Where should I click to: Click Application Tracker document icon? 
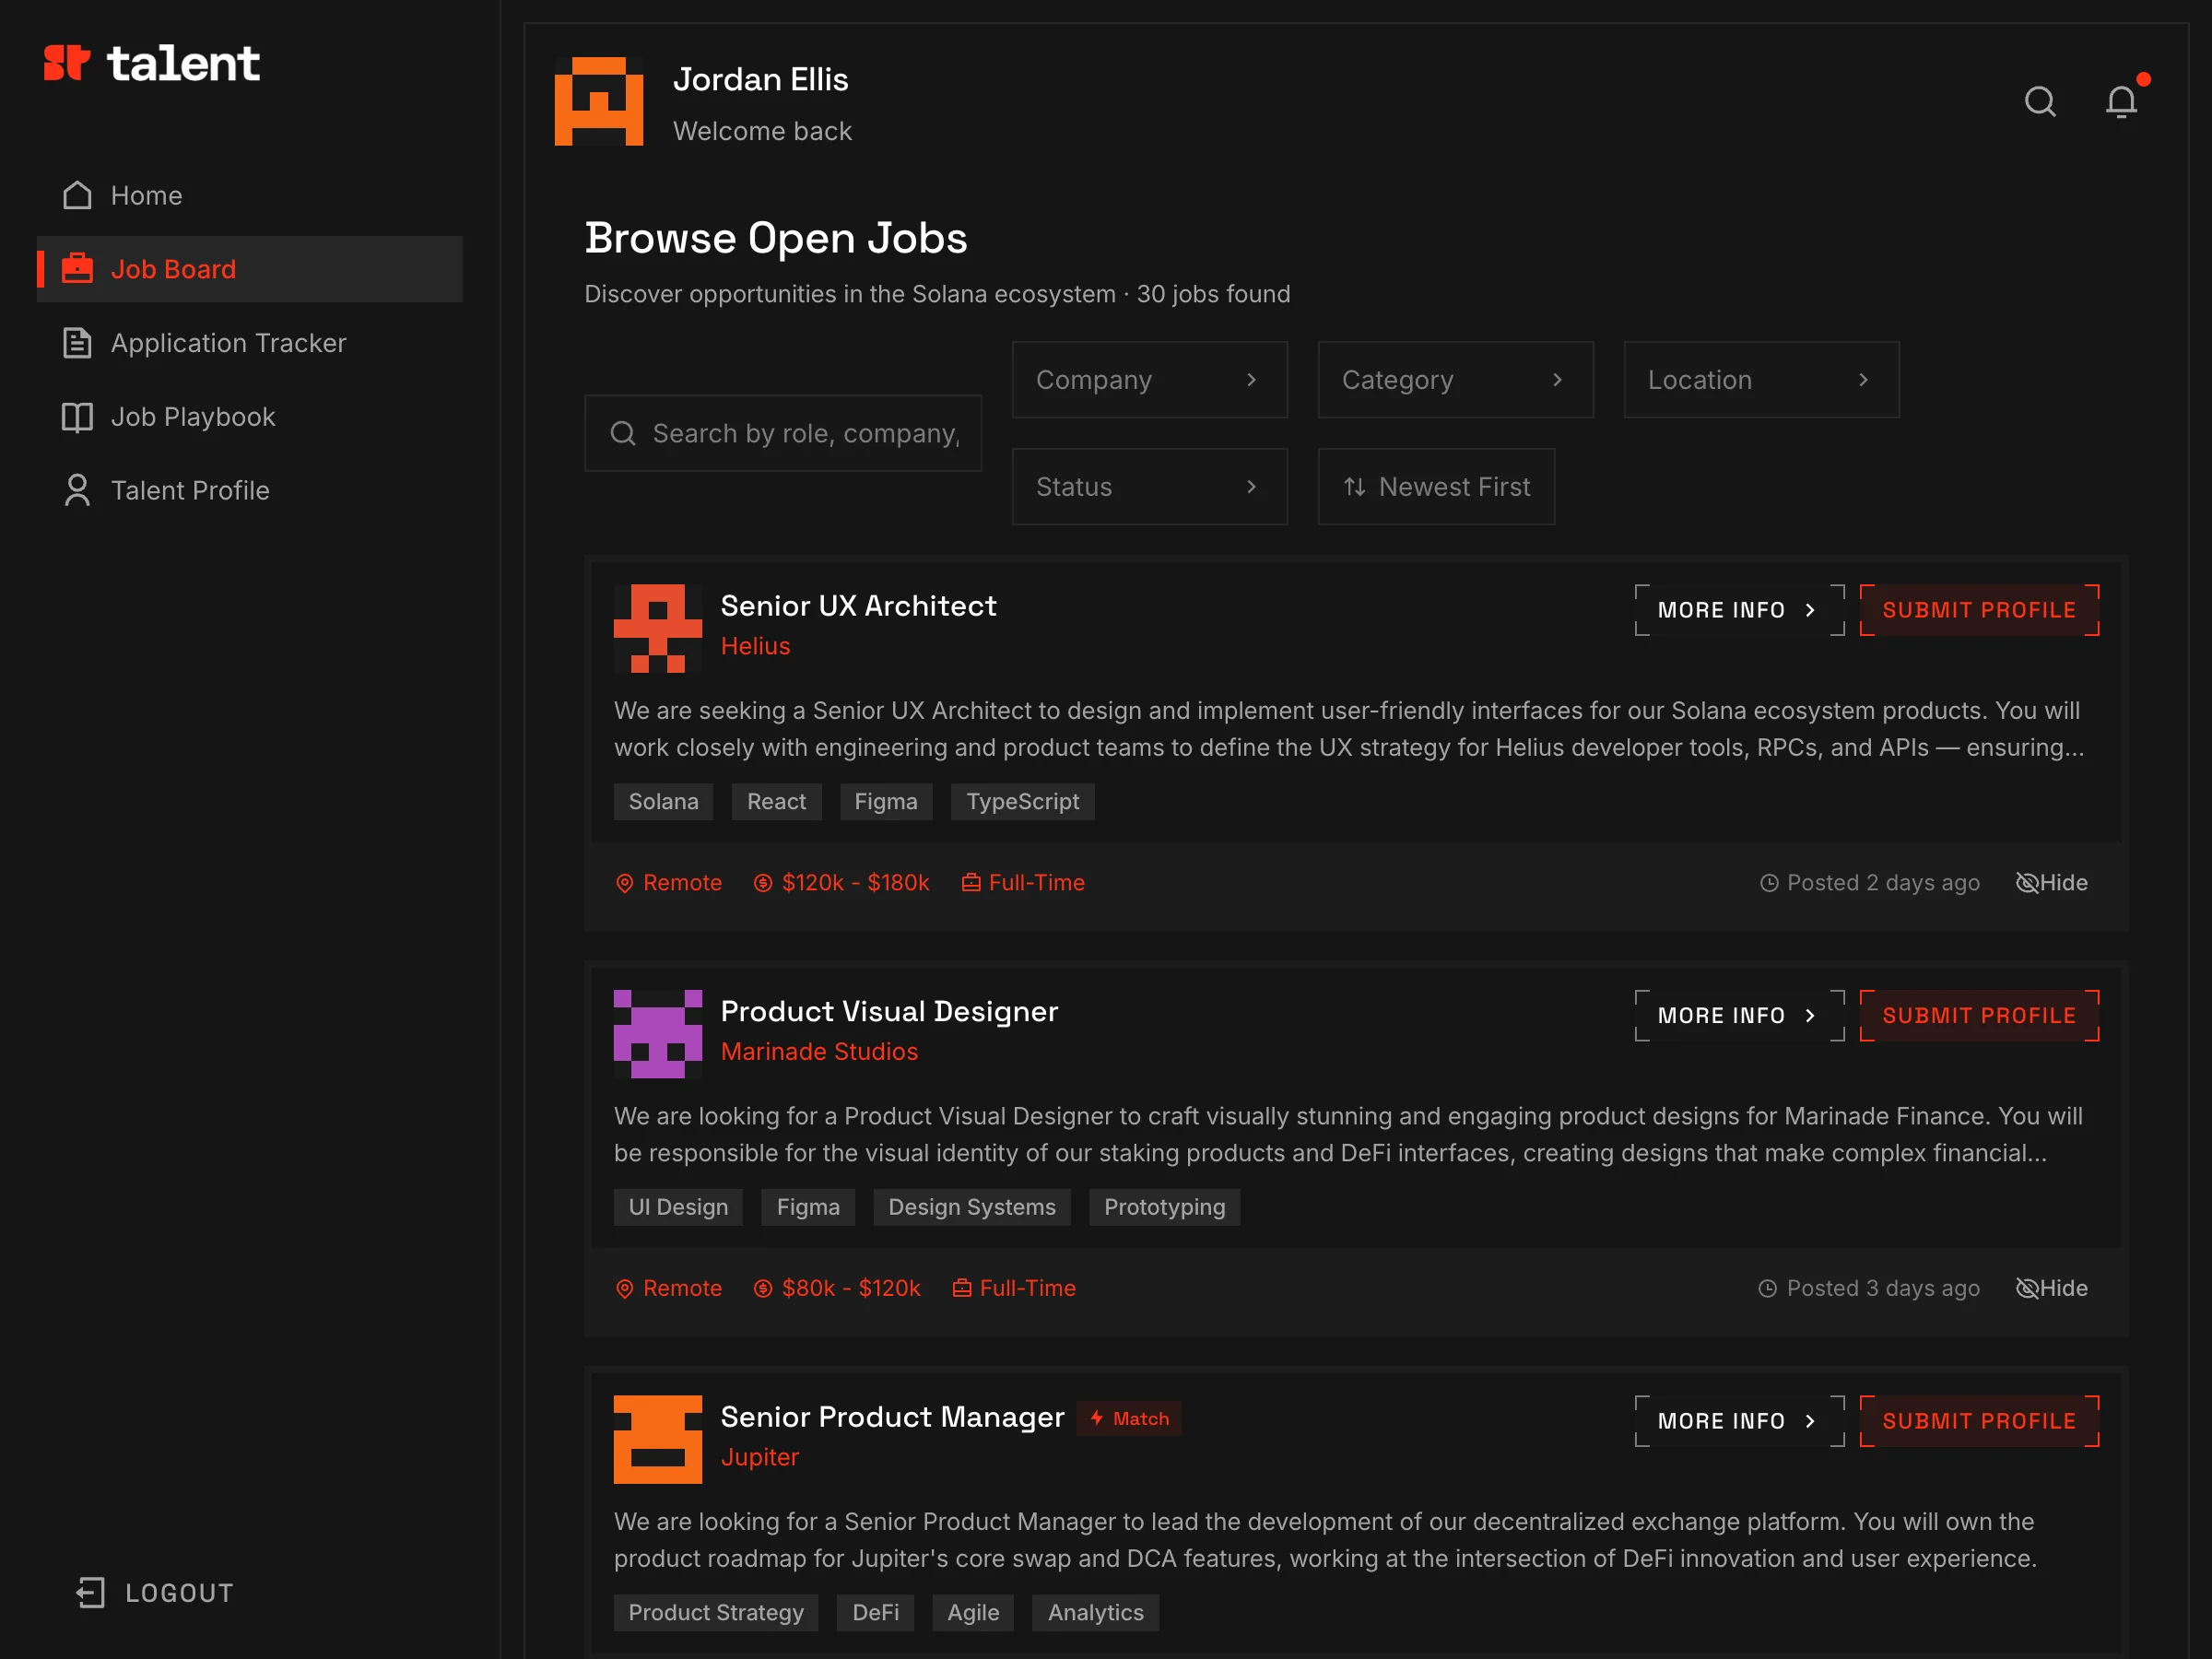77,343
